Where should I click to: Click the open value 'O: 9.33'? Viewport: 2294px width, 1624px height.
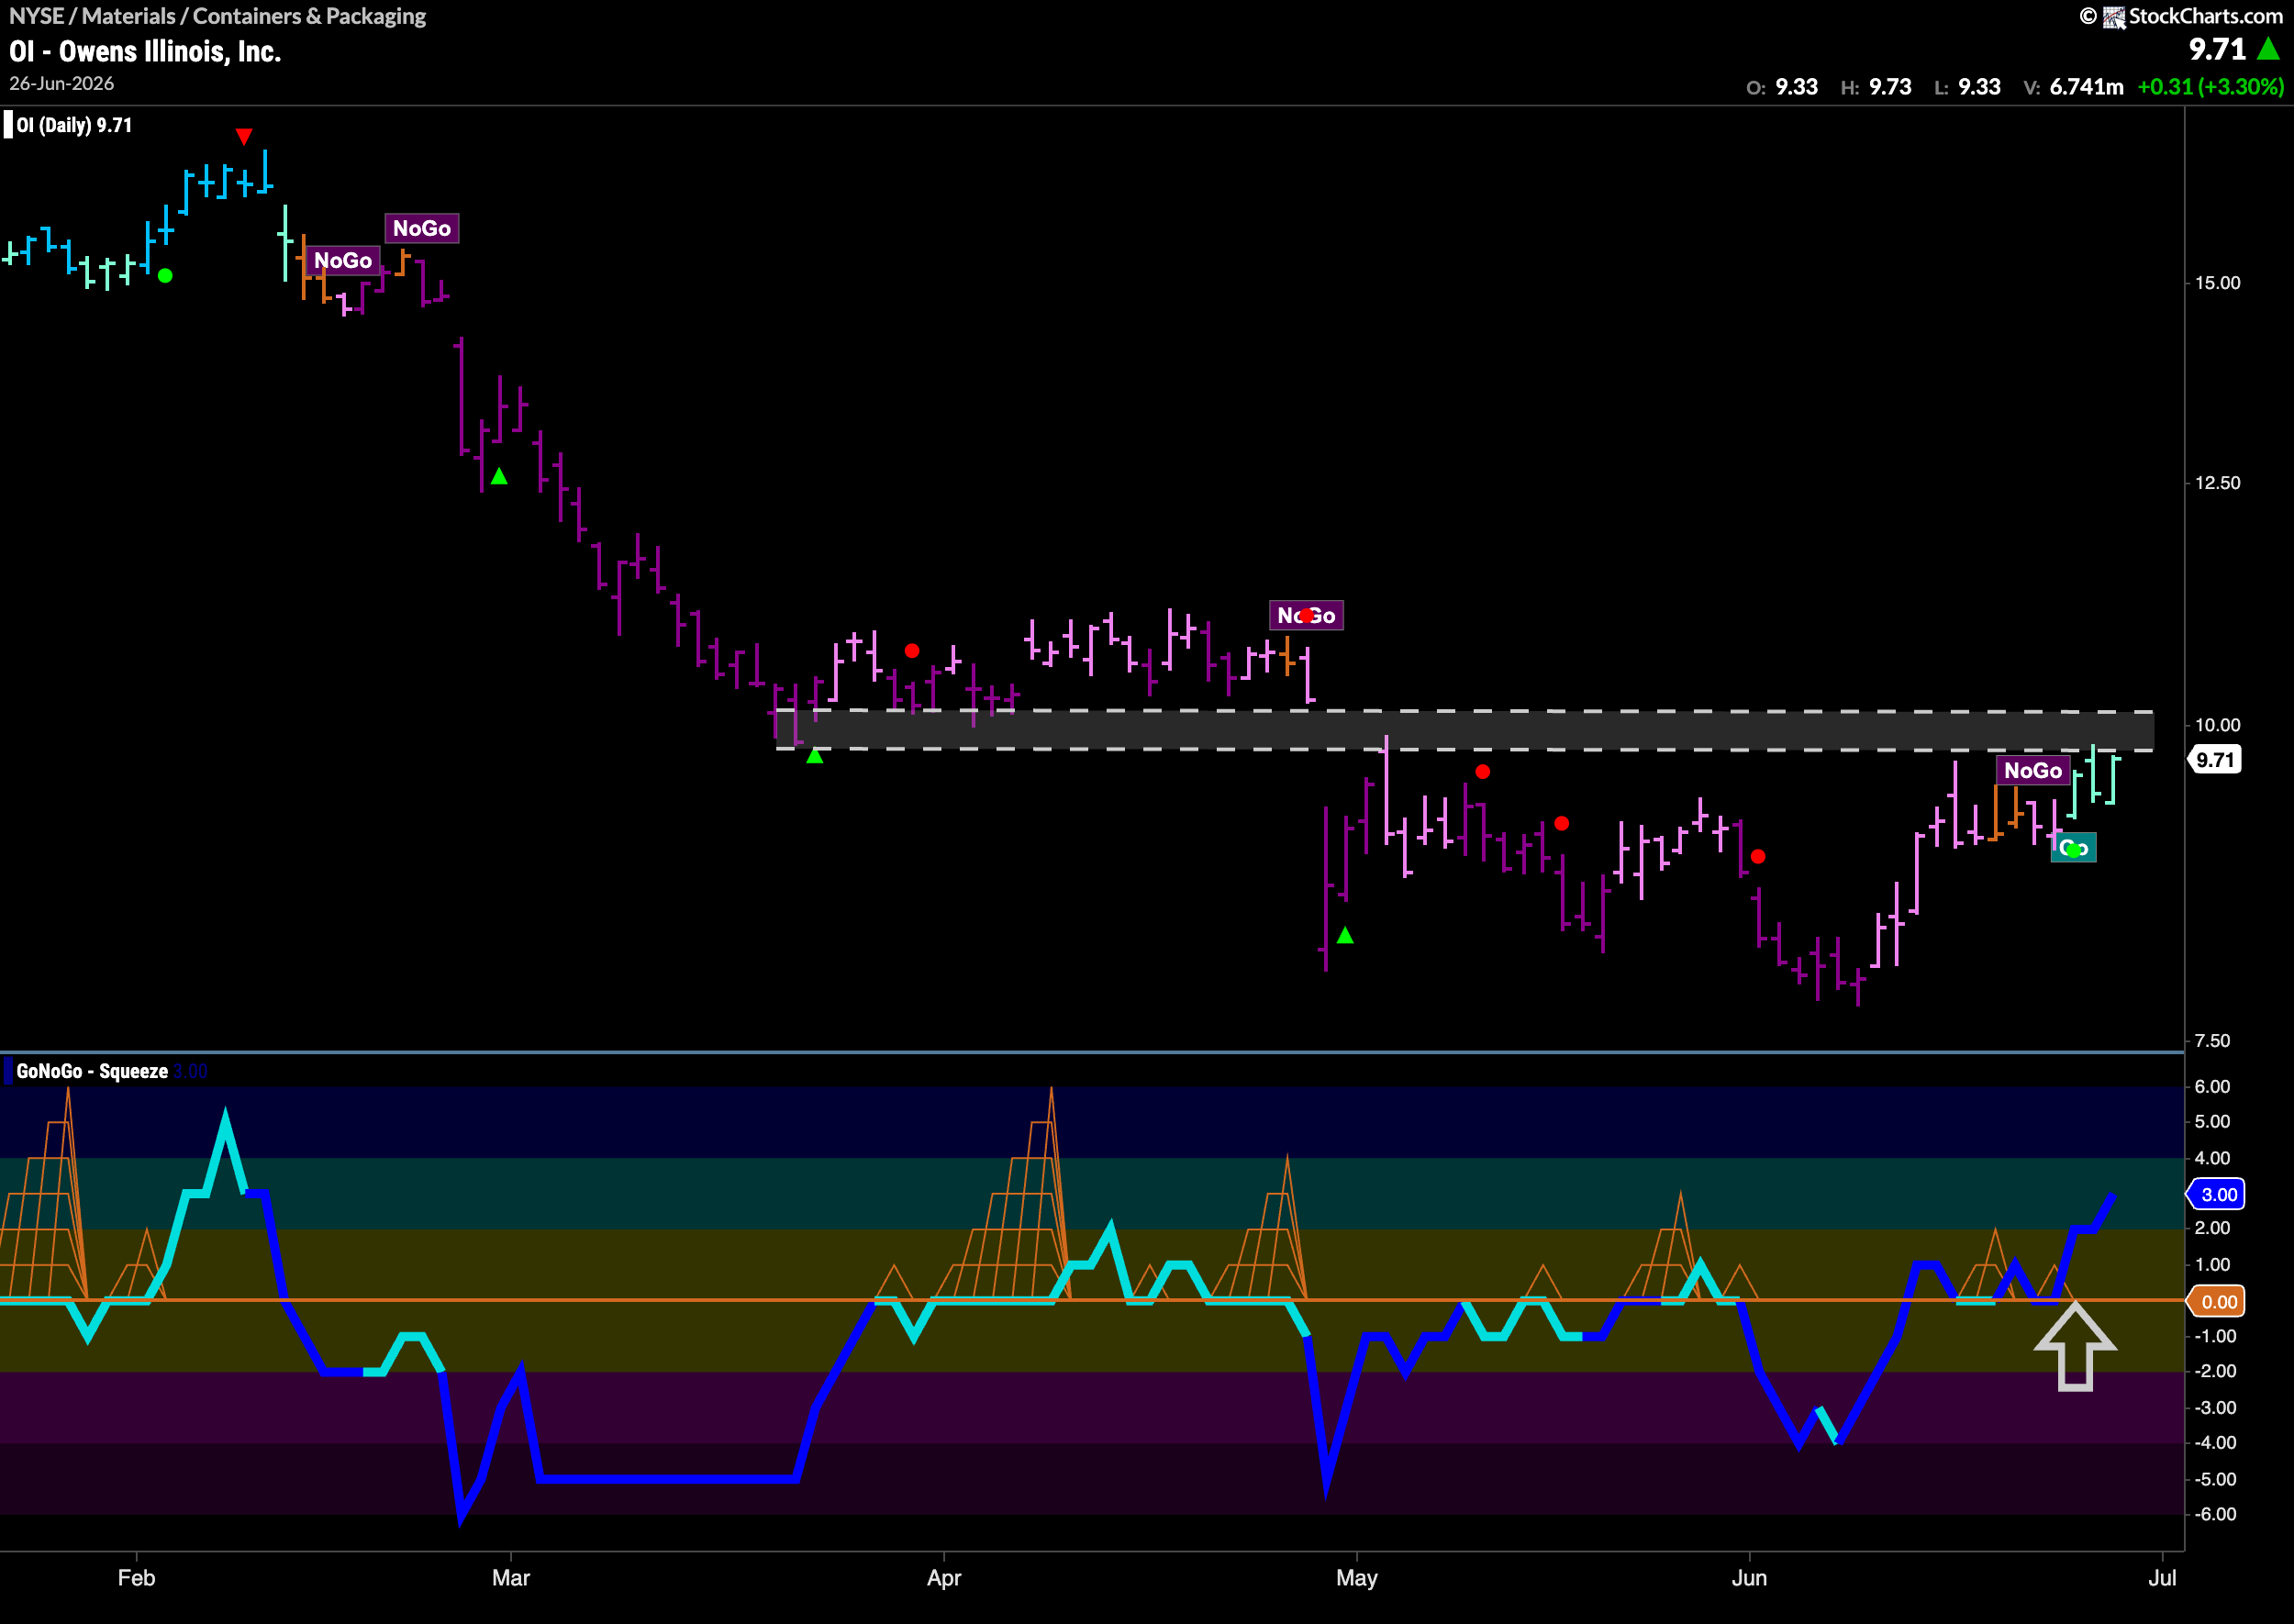tap(1782, 87)
